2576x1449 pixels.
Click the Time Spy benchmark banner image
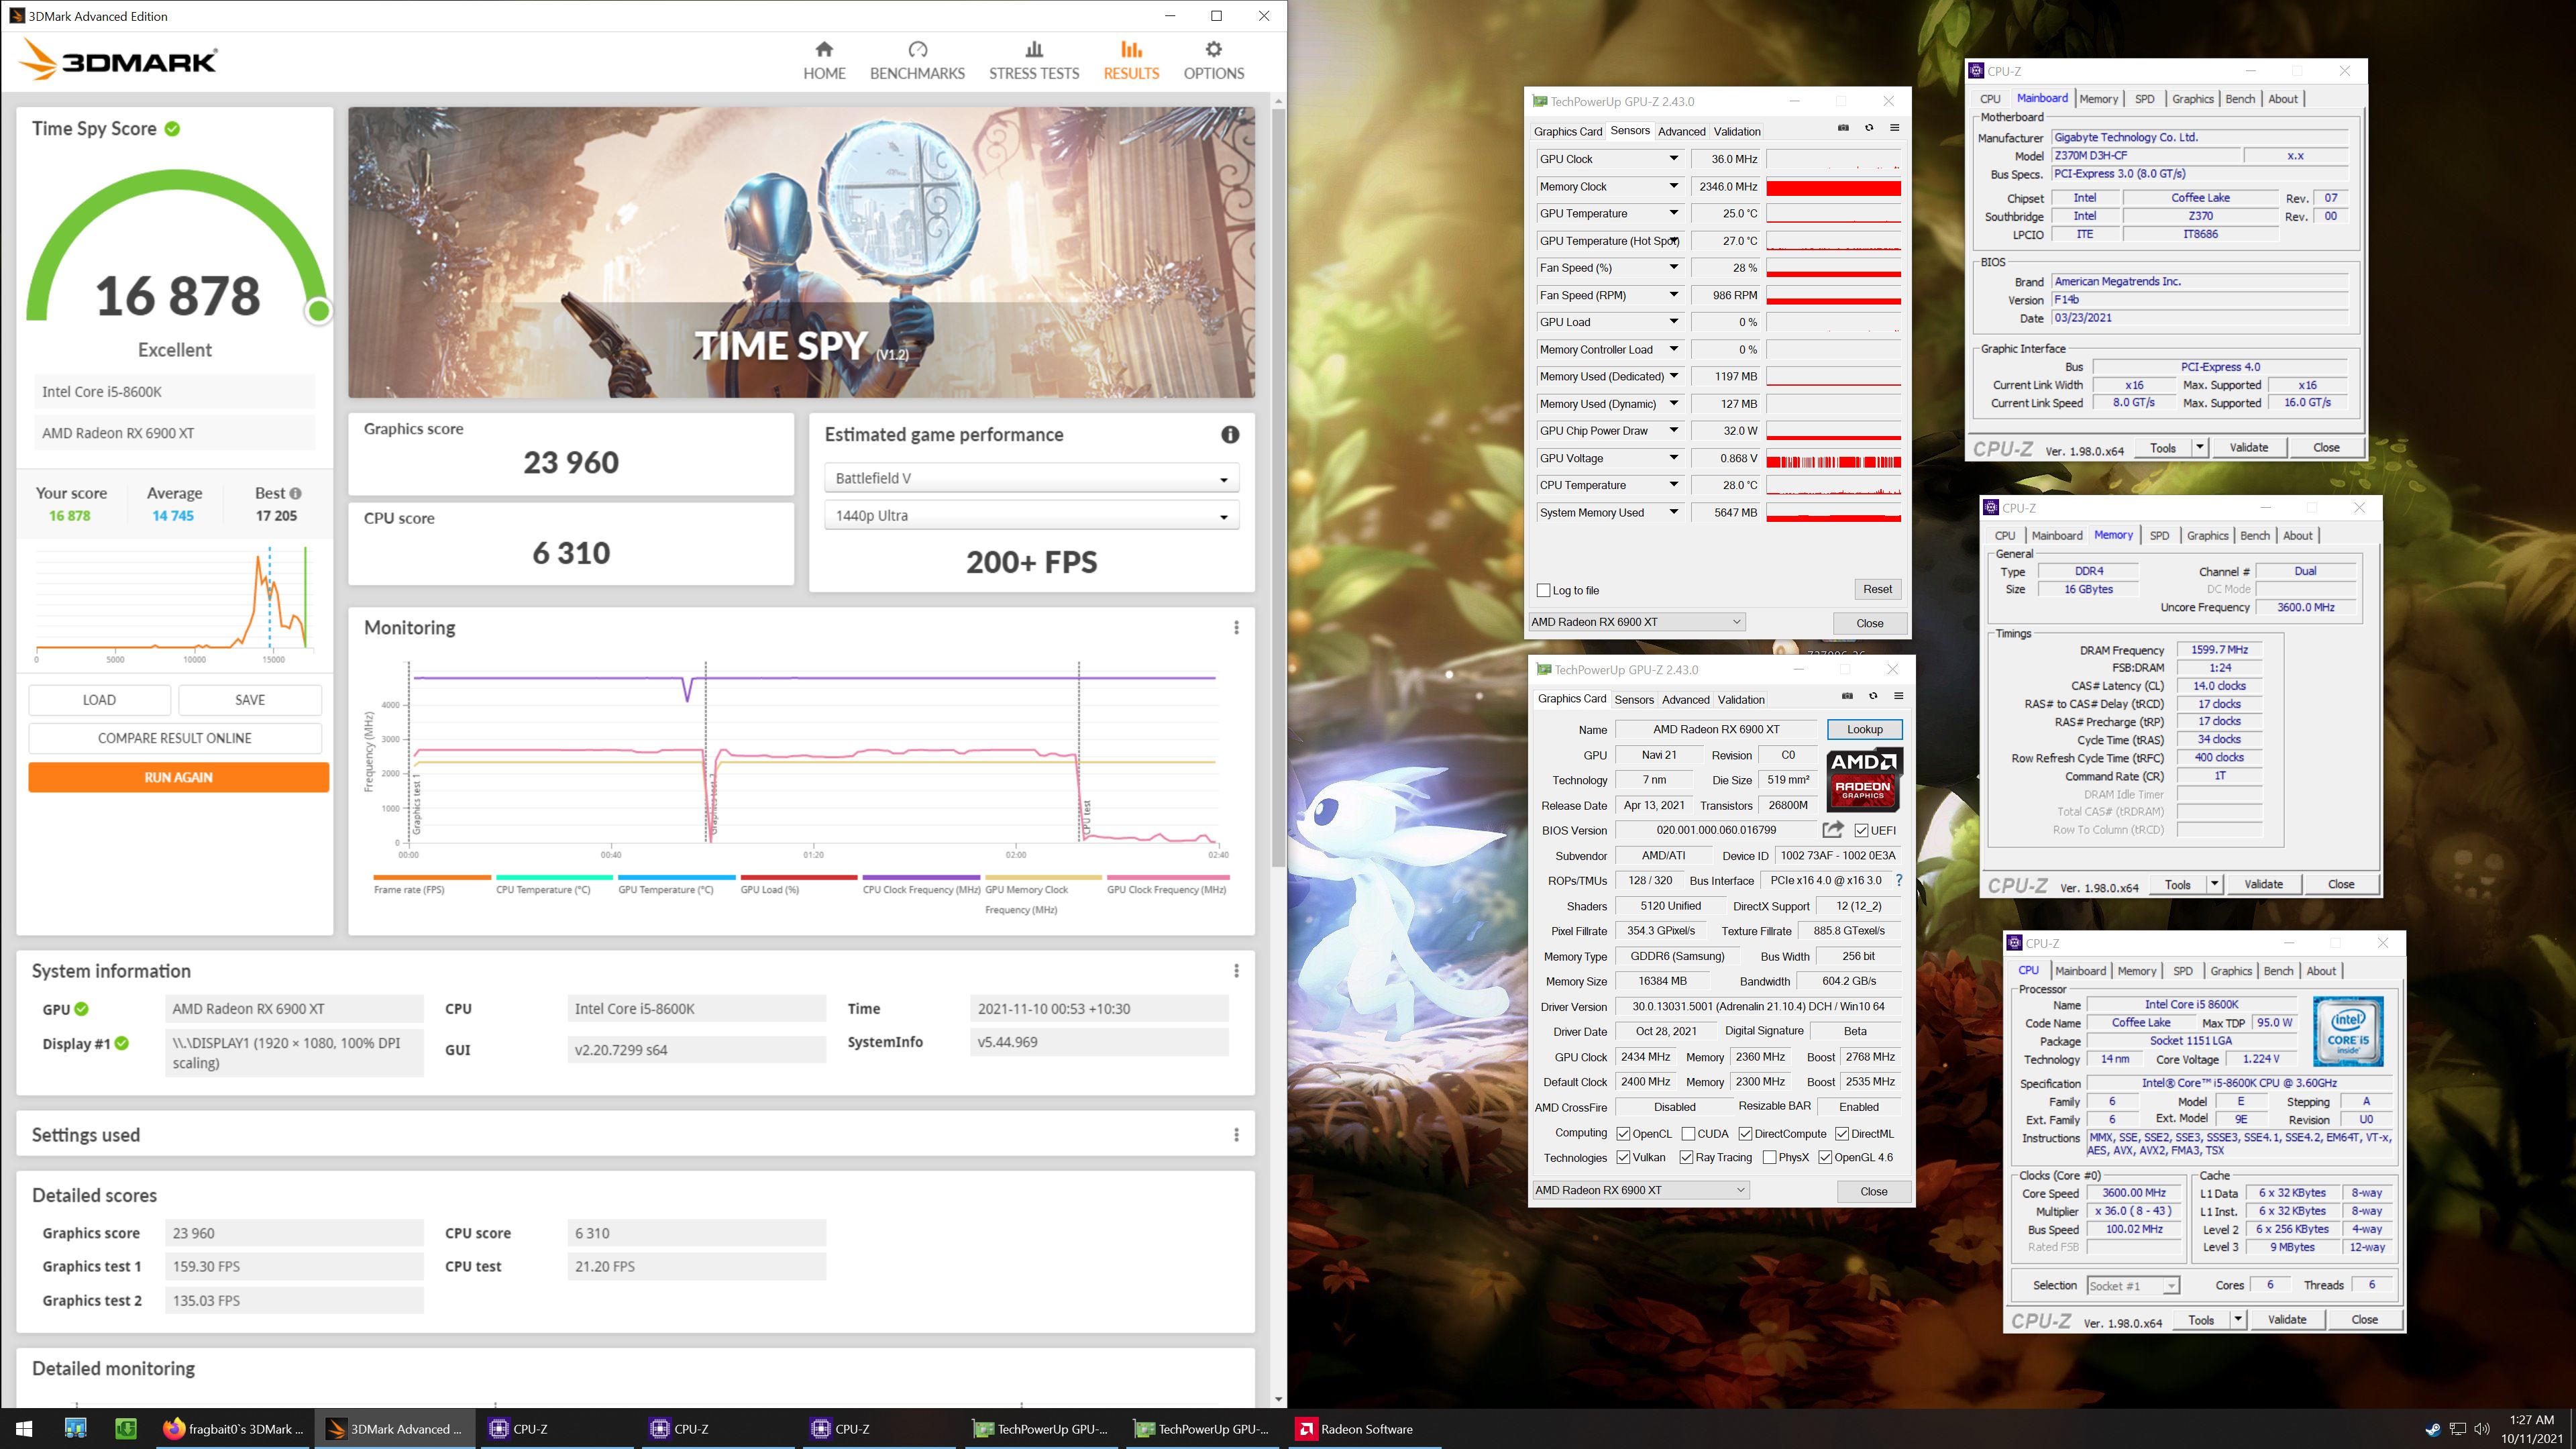point(801,252)
